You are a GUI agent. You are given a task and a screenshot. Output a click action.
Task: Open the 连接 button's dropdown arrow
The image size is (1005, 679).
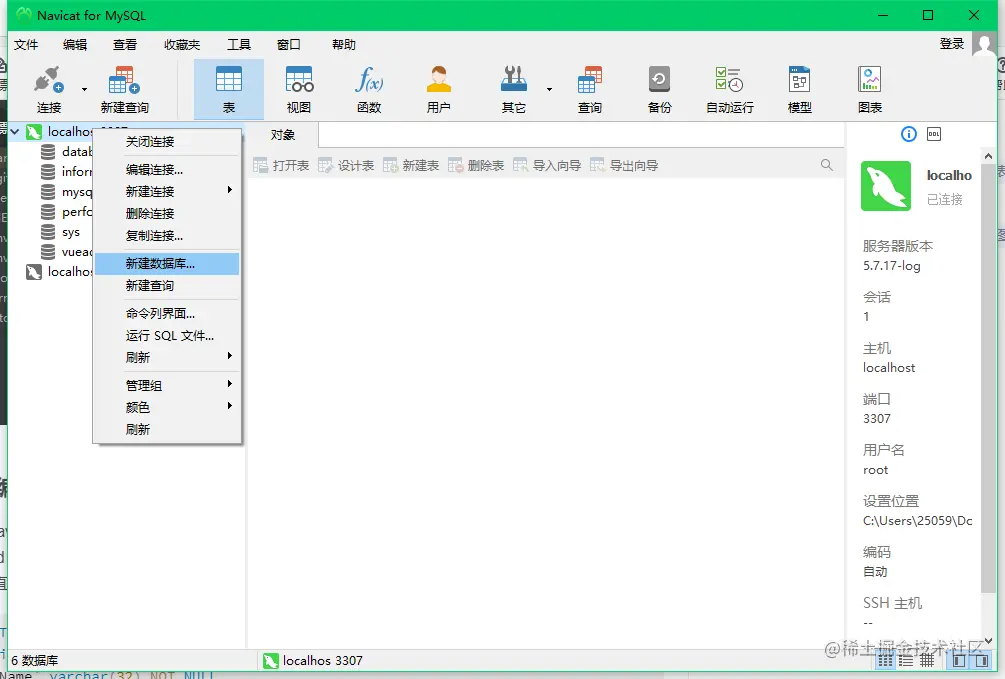pos(84,89)
